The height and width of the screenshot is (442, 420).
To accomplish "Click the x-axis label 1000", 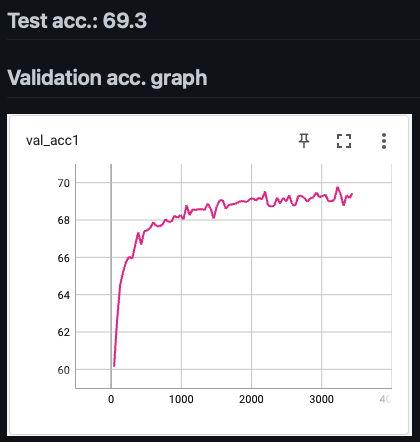I will (181, 399).
